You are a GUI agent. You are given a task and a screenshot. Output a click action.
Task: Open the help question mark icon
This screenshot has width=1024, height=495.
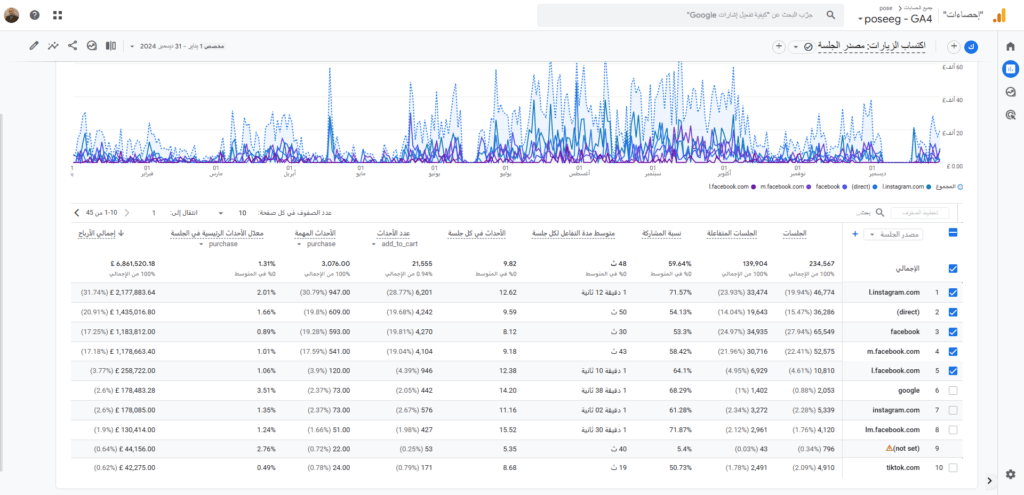point(35,15)
